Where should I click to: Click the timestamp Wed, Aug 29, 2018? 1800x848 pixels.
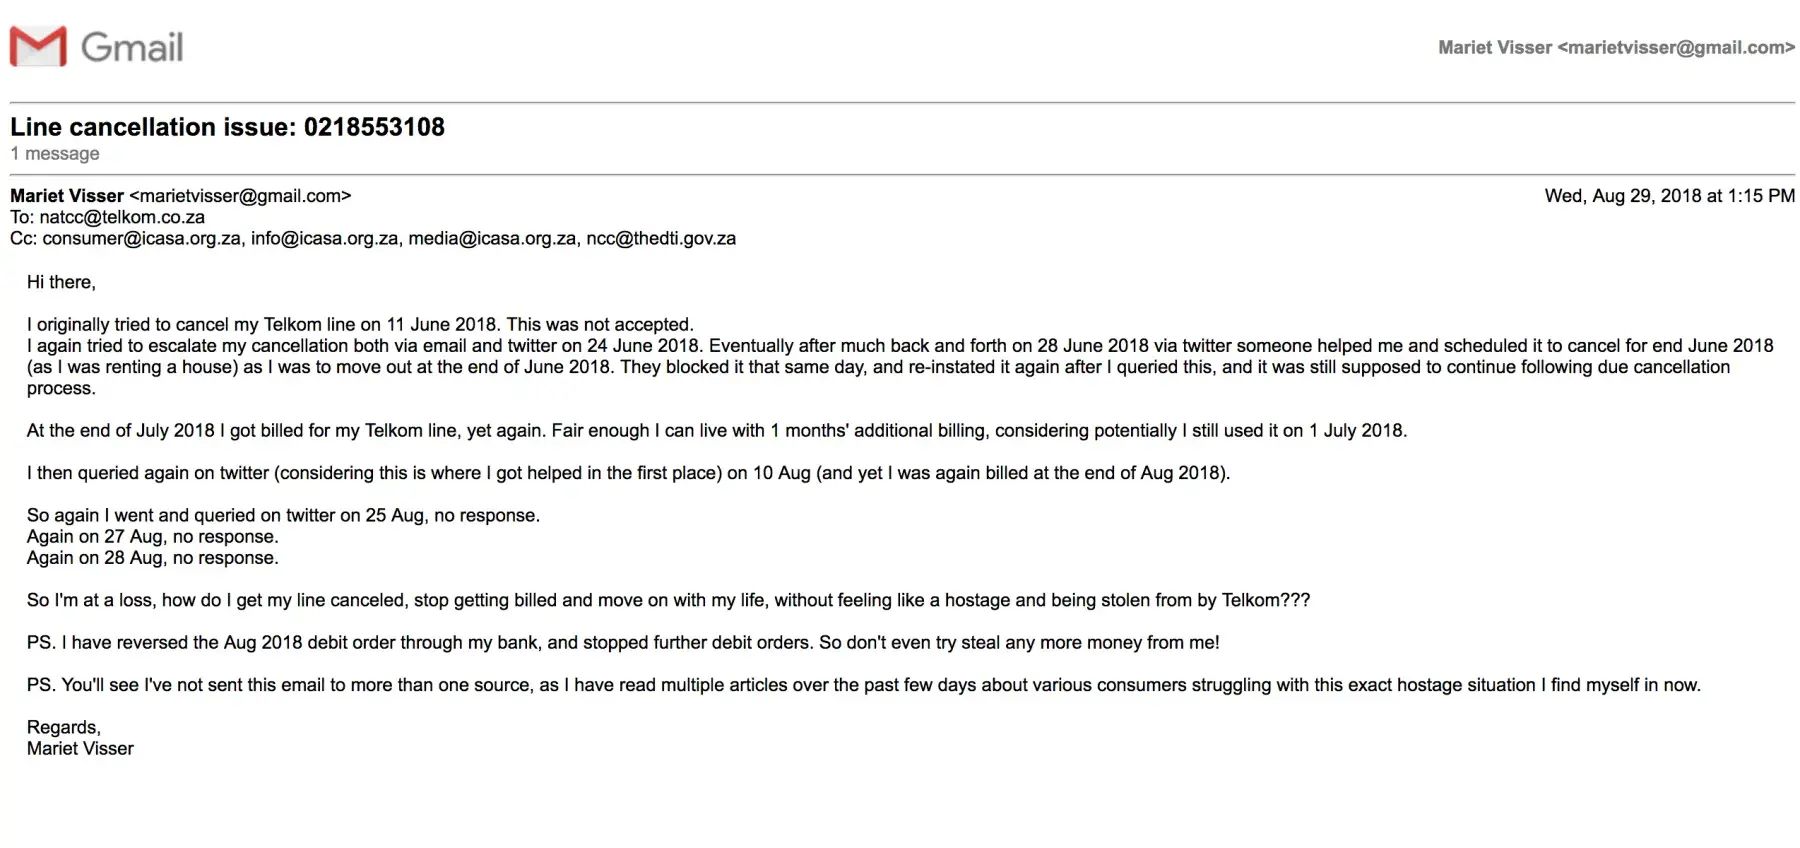click(1669, 196)
